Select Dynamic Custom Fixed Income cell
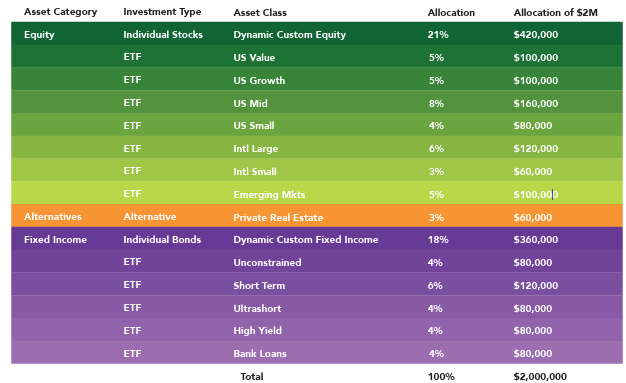Image resolution: width=626 pixels, height=383 pixels. pos(306,240)
